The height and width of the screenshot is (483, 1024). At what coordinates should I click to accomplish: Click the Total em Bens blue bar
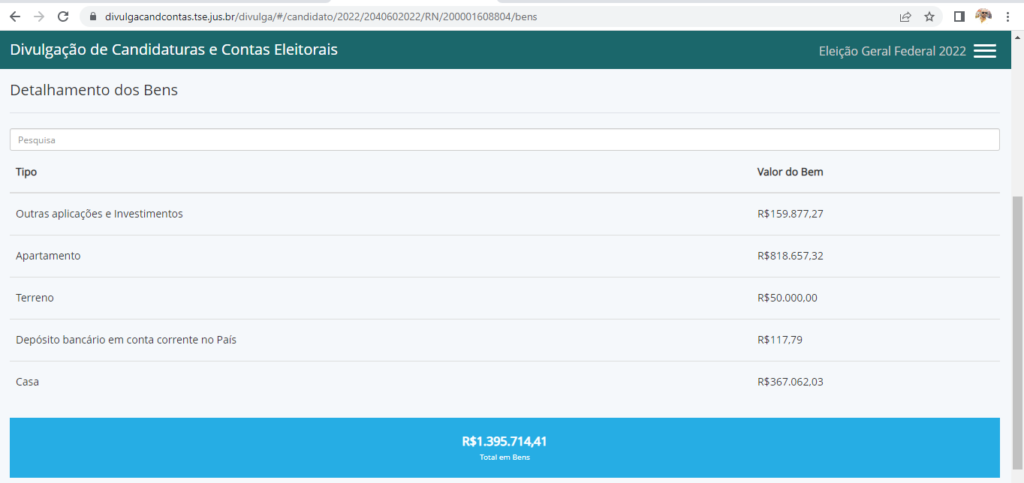pyautogui.click(x=504, y=447)
